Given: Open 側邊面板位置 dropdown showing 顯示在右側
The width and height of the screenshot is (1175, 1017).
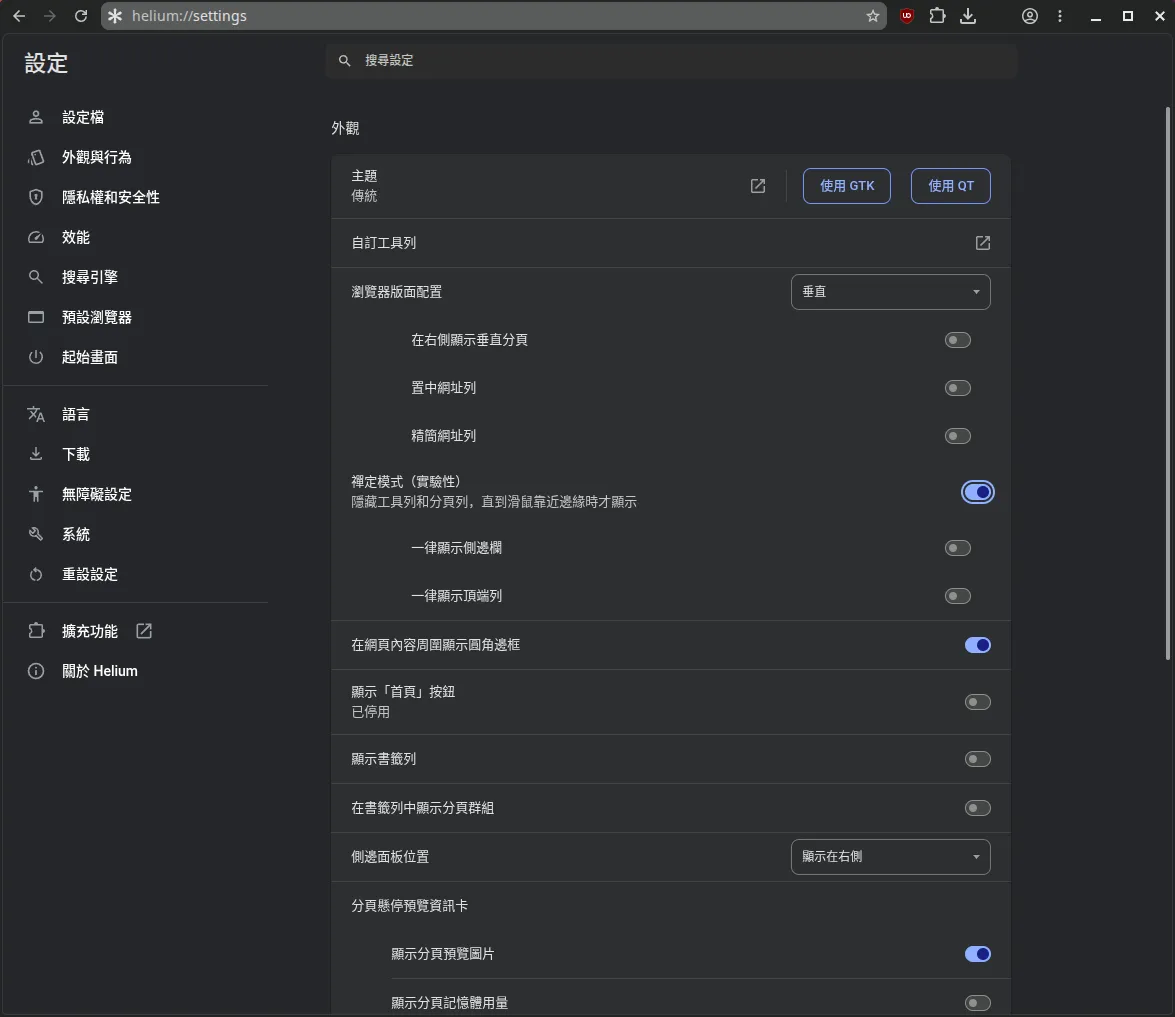Looking at the screenshot, I should tap(890, 857).
